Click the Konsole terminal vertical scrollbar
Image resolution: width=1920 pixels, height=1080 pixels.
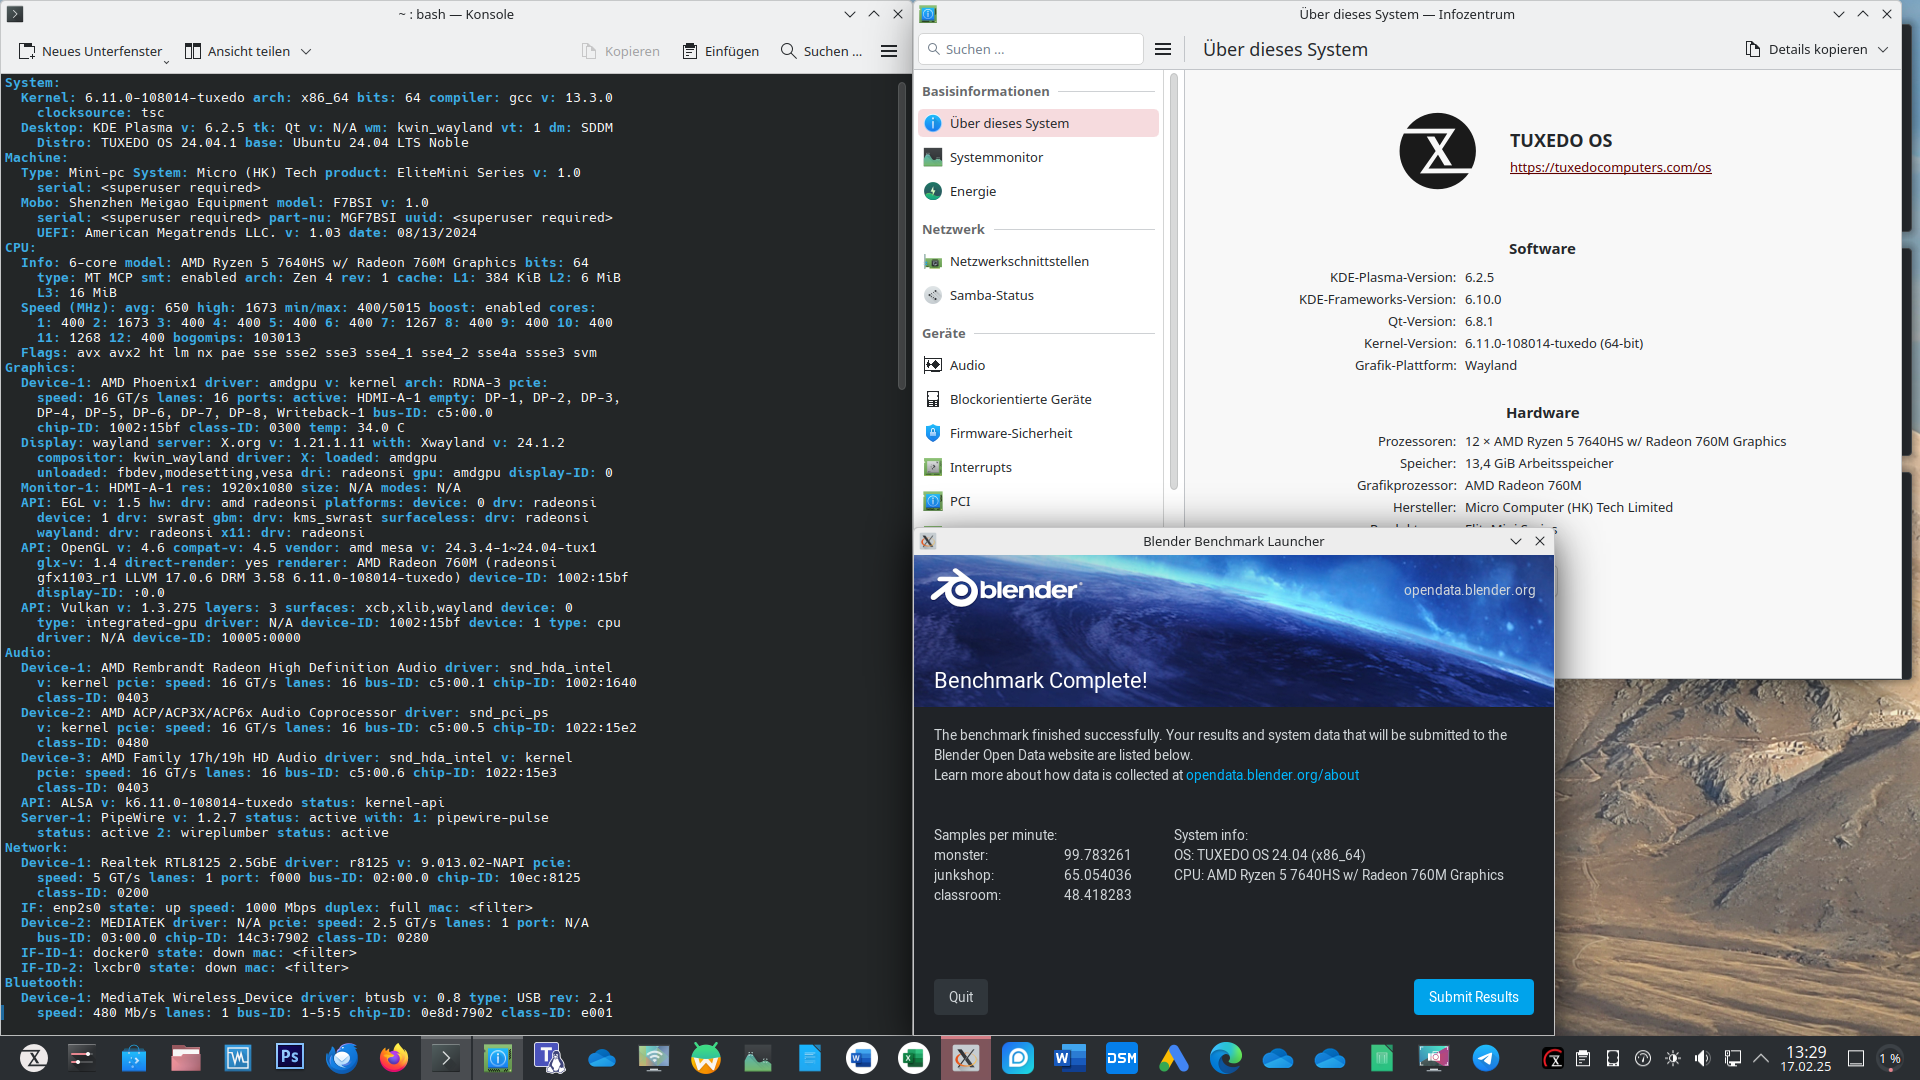point(901,235)
